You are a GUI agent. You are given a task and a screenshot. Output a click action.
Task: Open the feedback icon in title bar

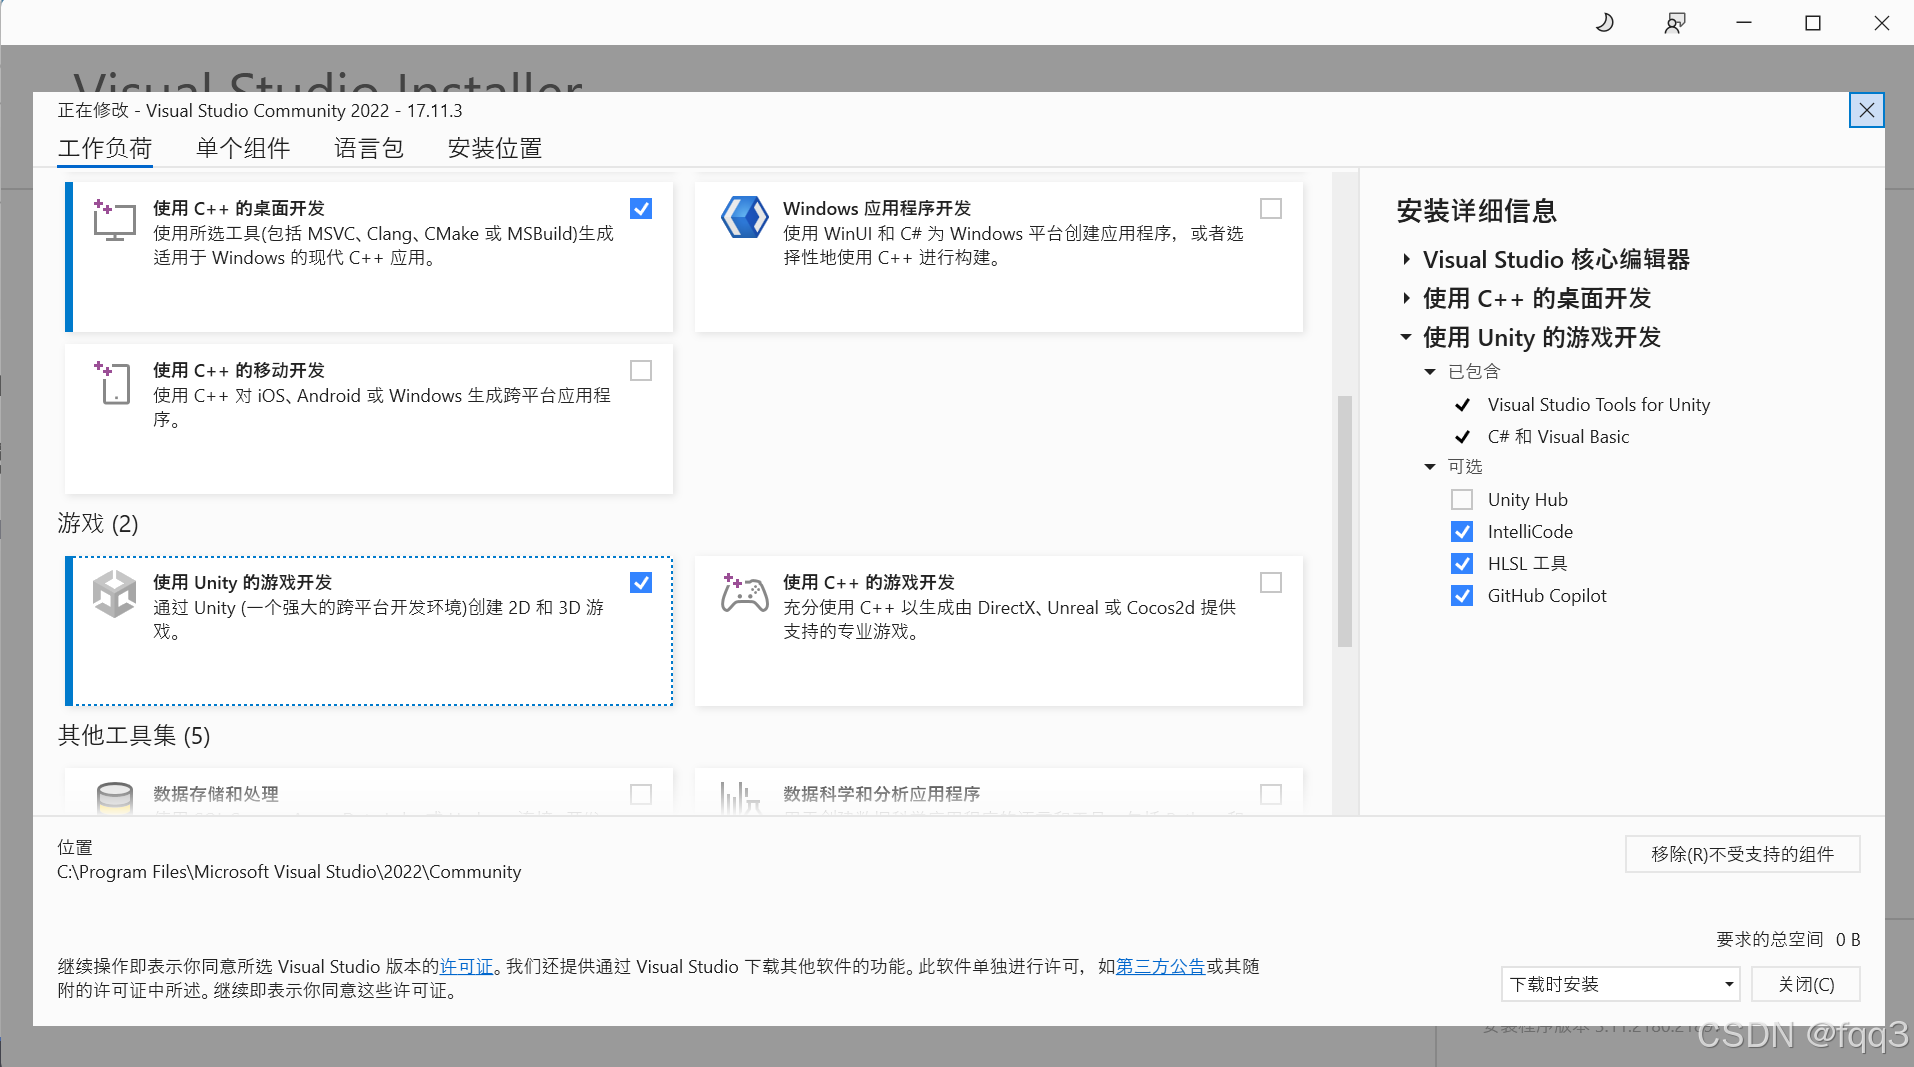[1675, 22]
